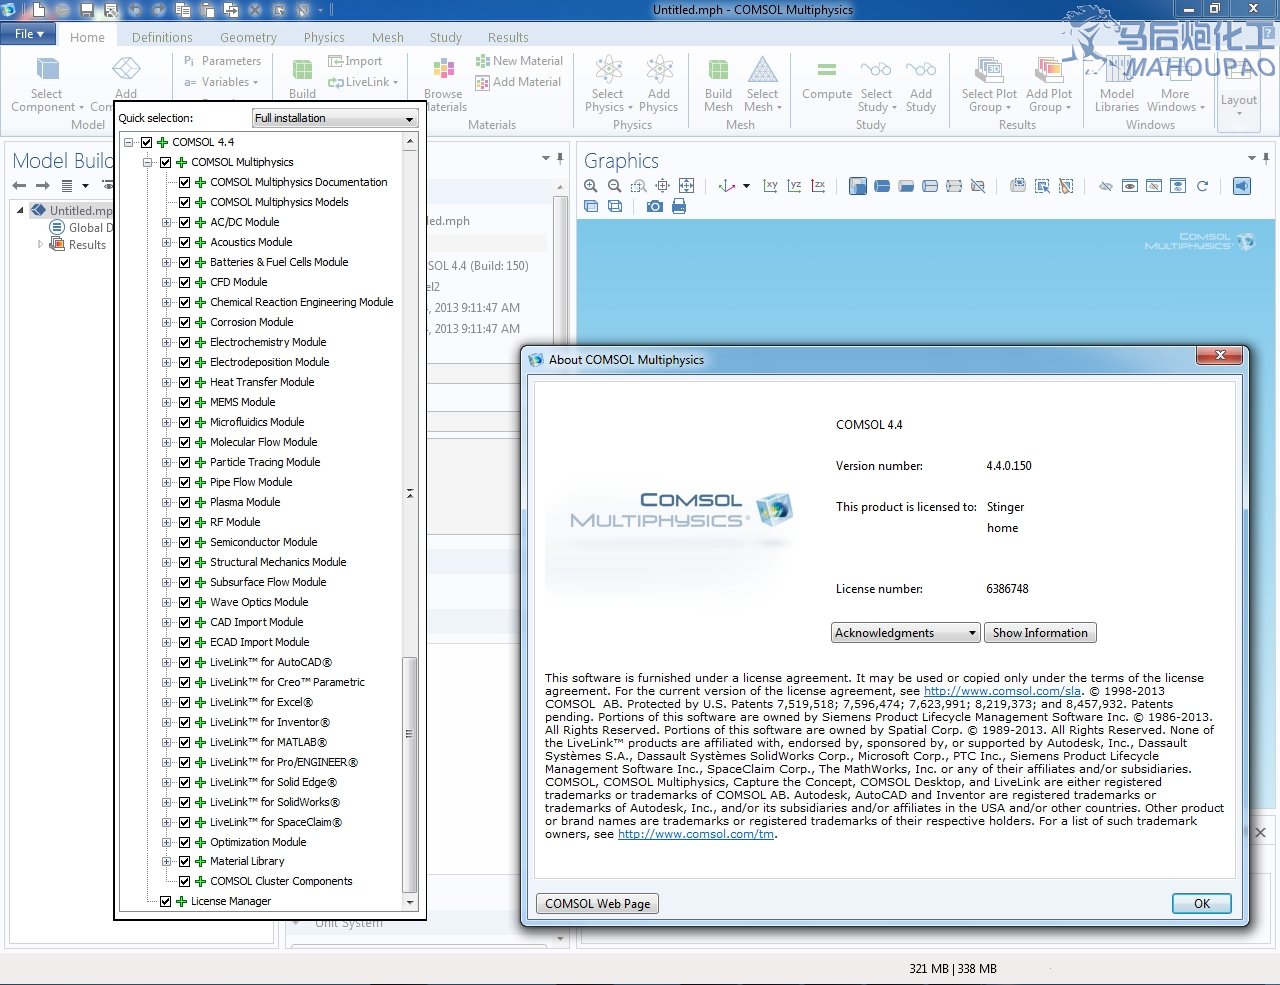Viewport: 1280px width, 985px height.
Task: Switch to the Physics tab
Action: click(x=324, y=37)
